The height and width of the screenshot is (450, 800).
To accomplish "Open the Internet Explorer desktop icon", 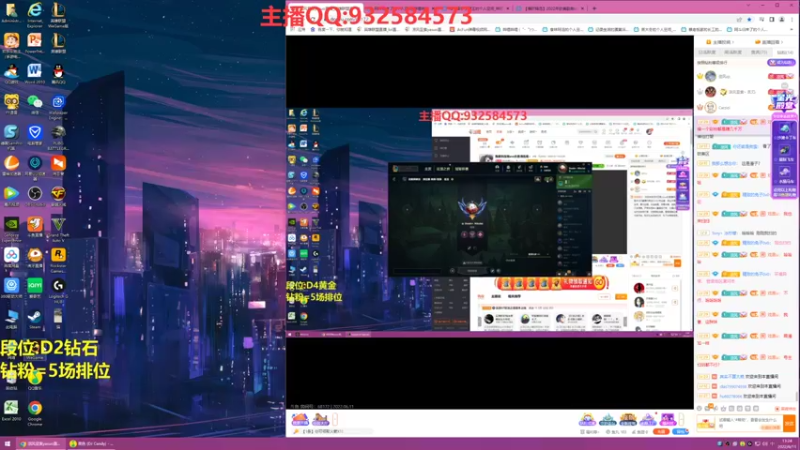I will pyautogui.click(x=35, y=13).
